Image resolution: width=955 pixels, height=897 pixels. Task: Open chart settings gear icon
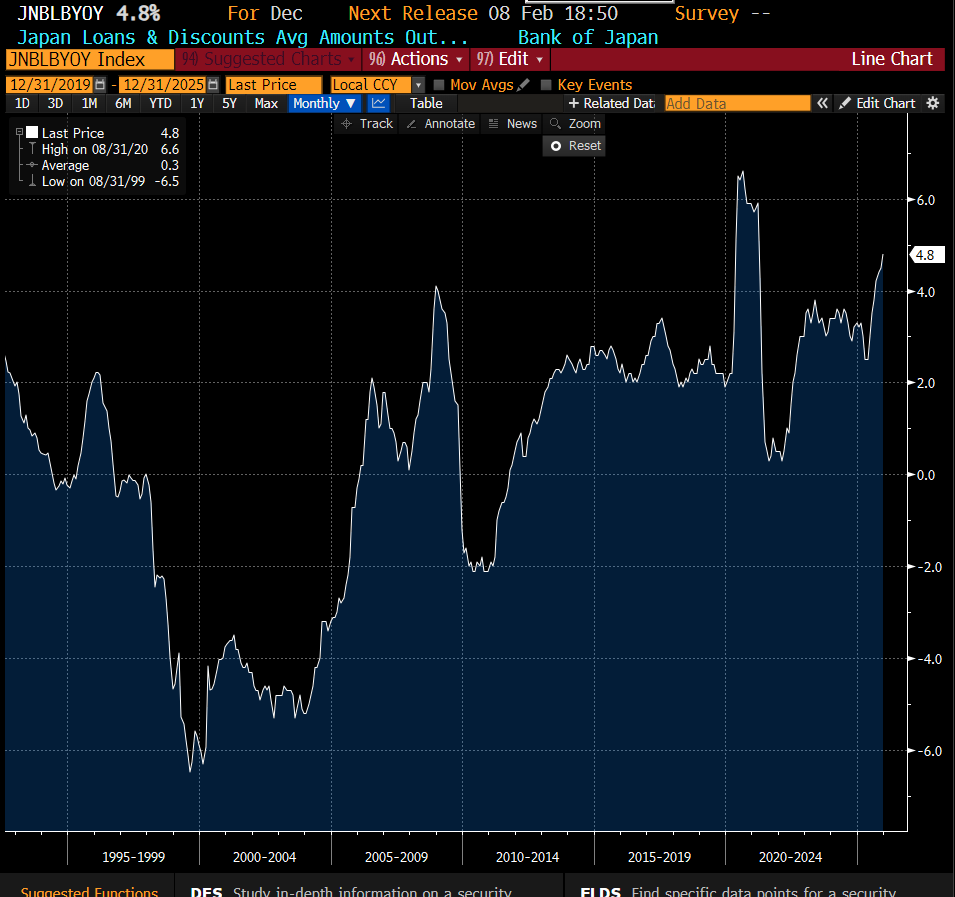click(x=932, y=104)
